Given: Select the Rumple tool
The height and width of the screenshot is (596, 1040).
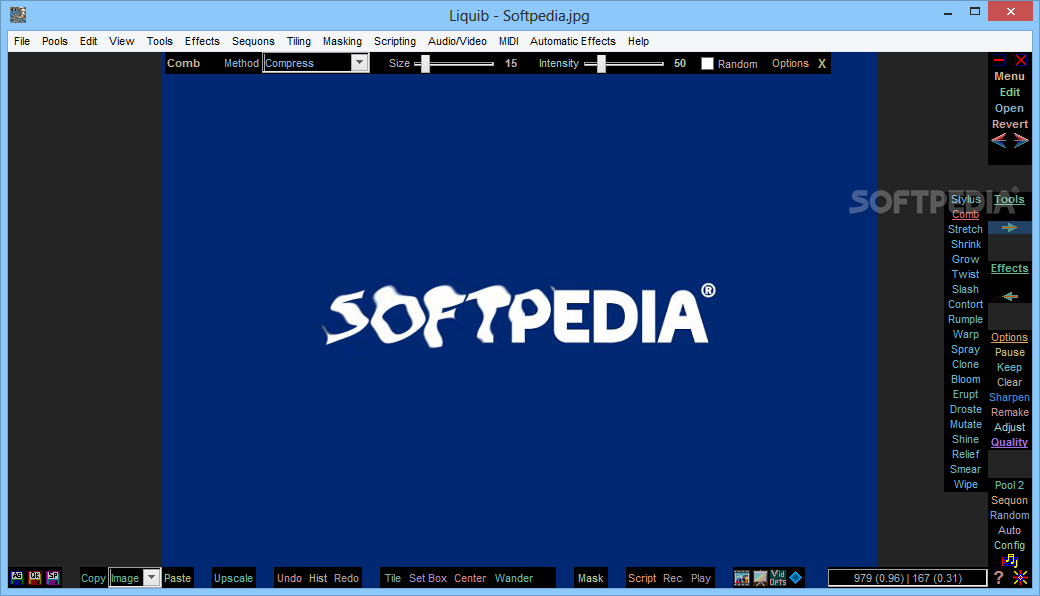Looking at the screenshot, I should 965,320.
